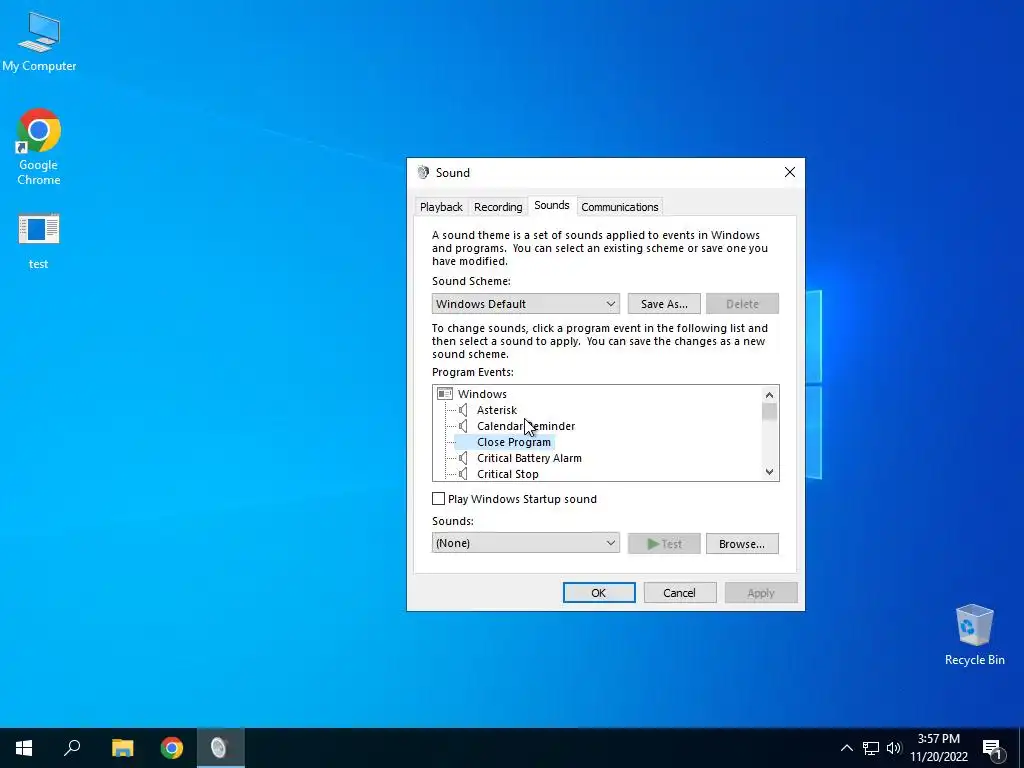Close the Sound dialog
Viewport: 1024px width, 768px height.
tap(790, 172)
